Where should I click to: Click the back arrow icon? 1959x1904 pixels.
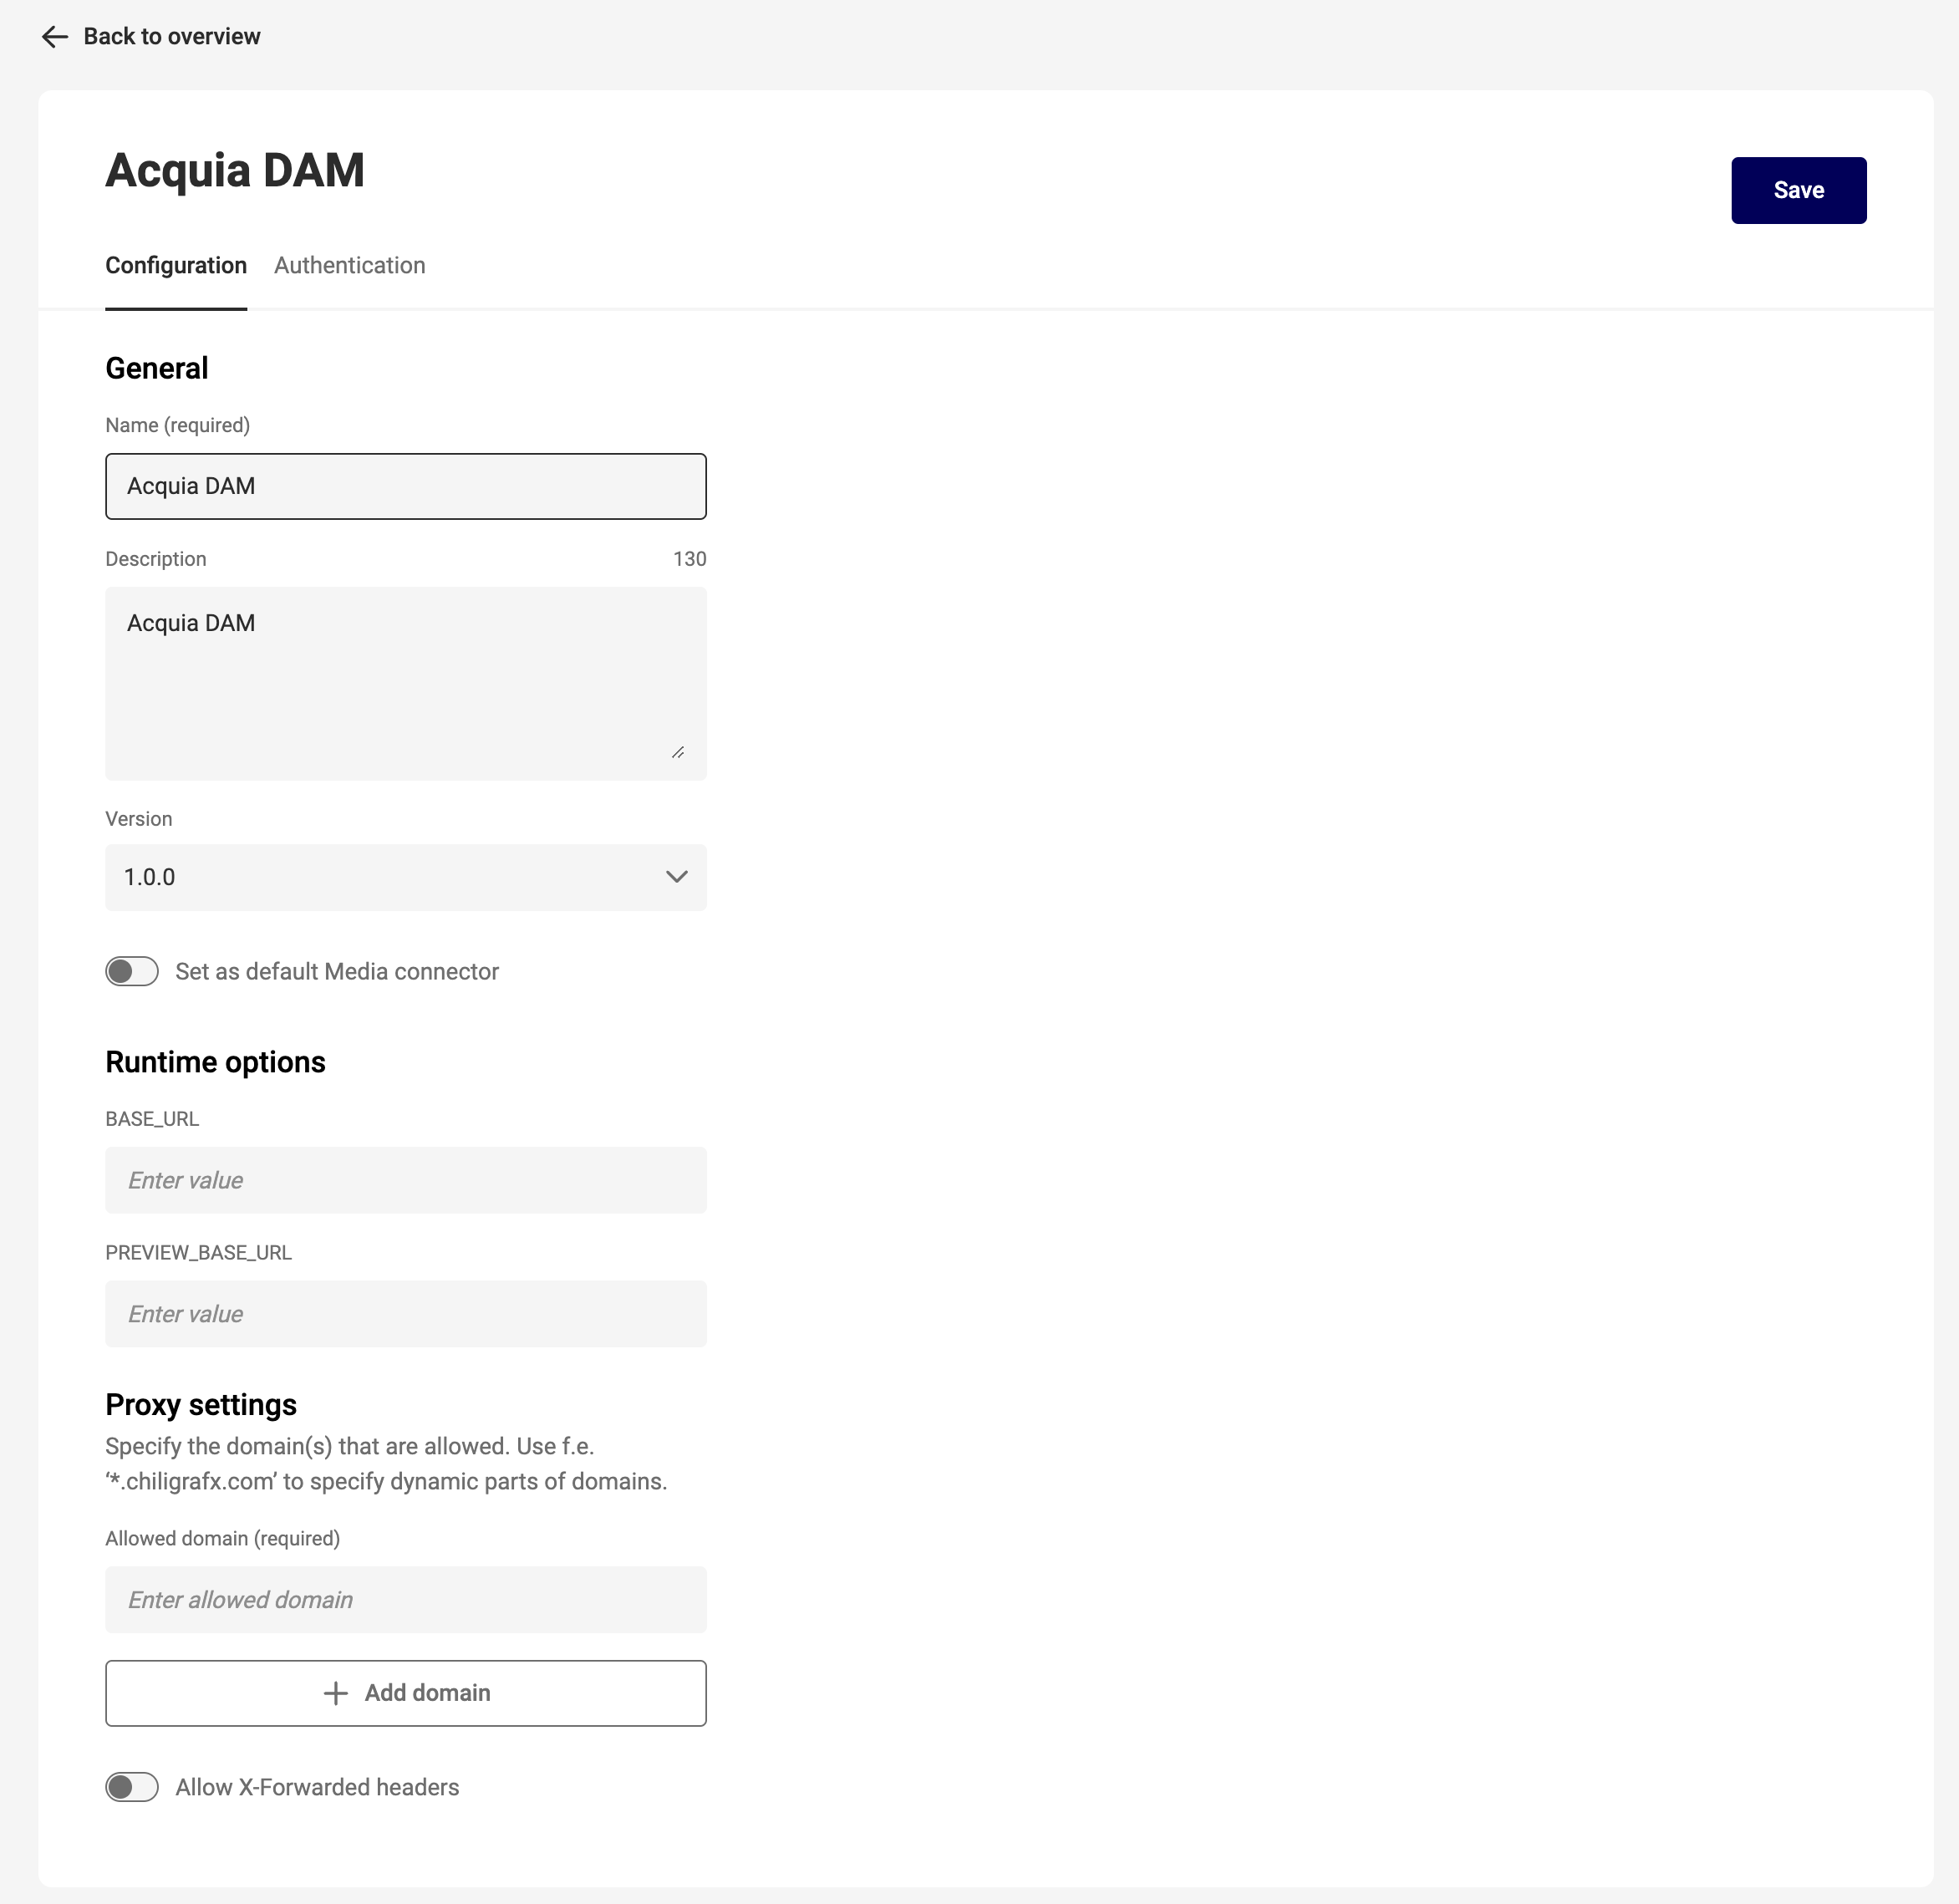coord(54,37)
